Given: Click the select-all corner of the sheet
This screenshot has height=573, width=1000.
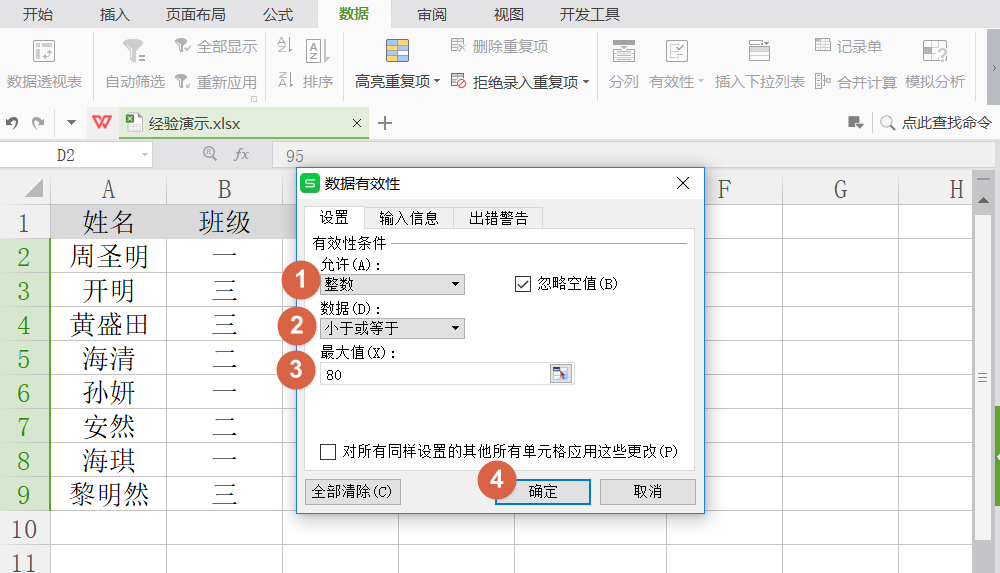Looking at the screenshot, I should tap(25, 188).
